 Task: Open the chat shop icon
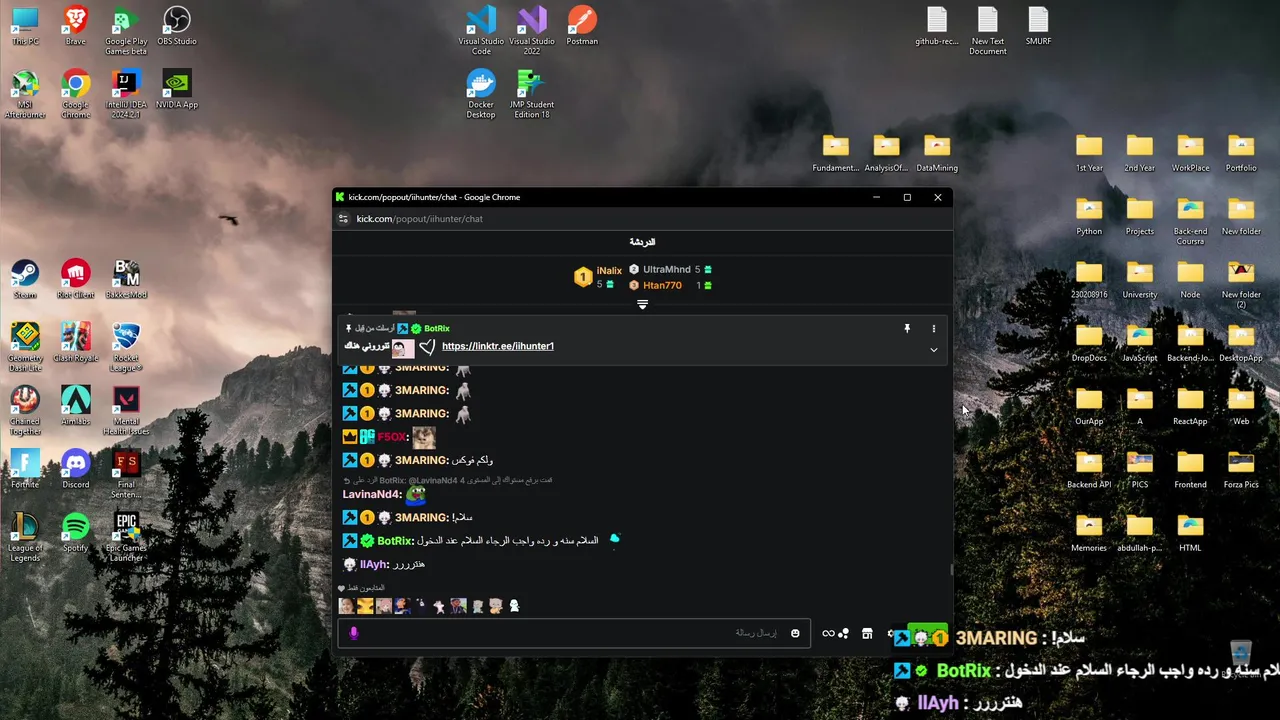click(867, 633)
